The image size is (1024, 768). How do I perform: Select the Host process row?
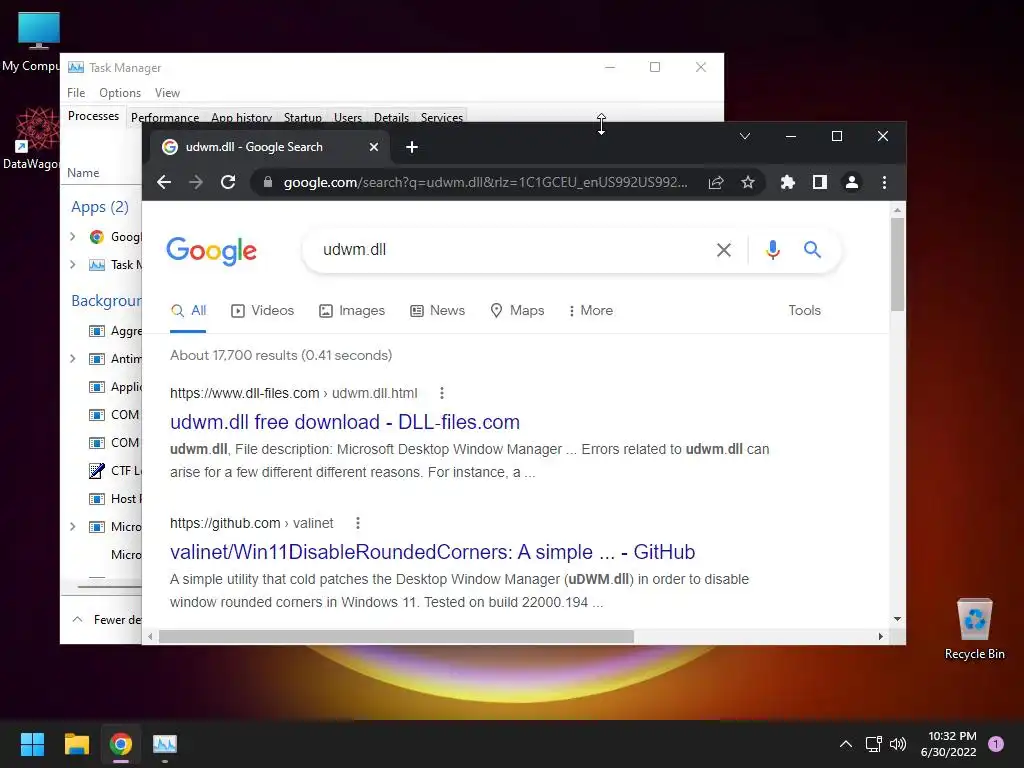tap(101, 499)
